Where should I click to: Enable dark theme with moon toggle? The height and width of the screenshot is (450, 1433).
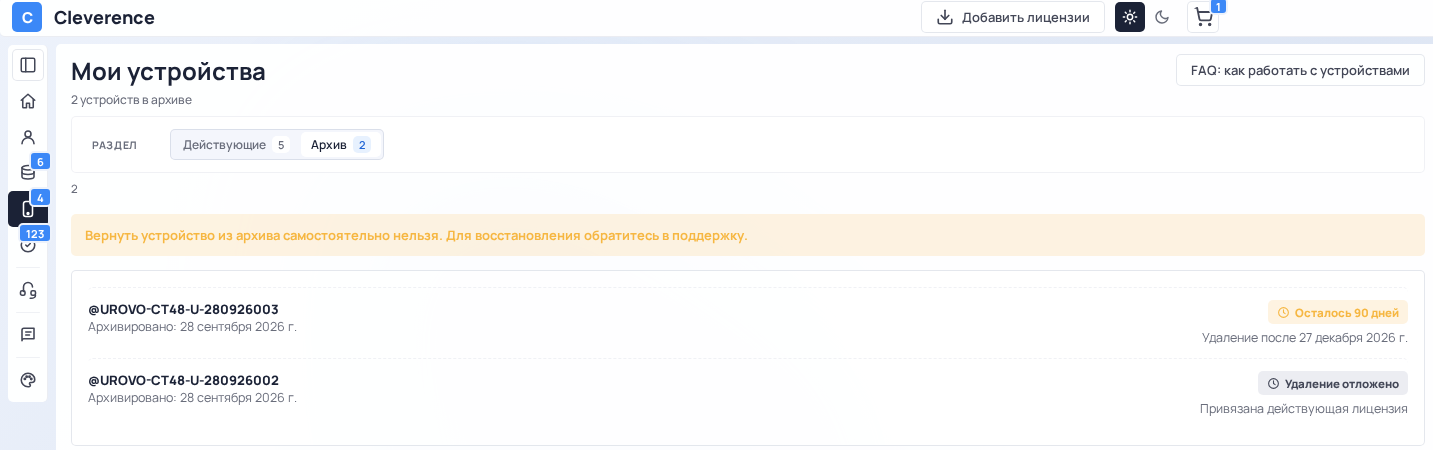pyautogui.click(x=1162, y=17)
